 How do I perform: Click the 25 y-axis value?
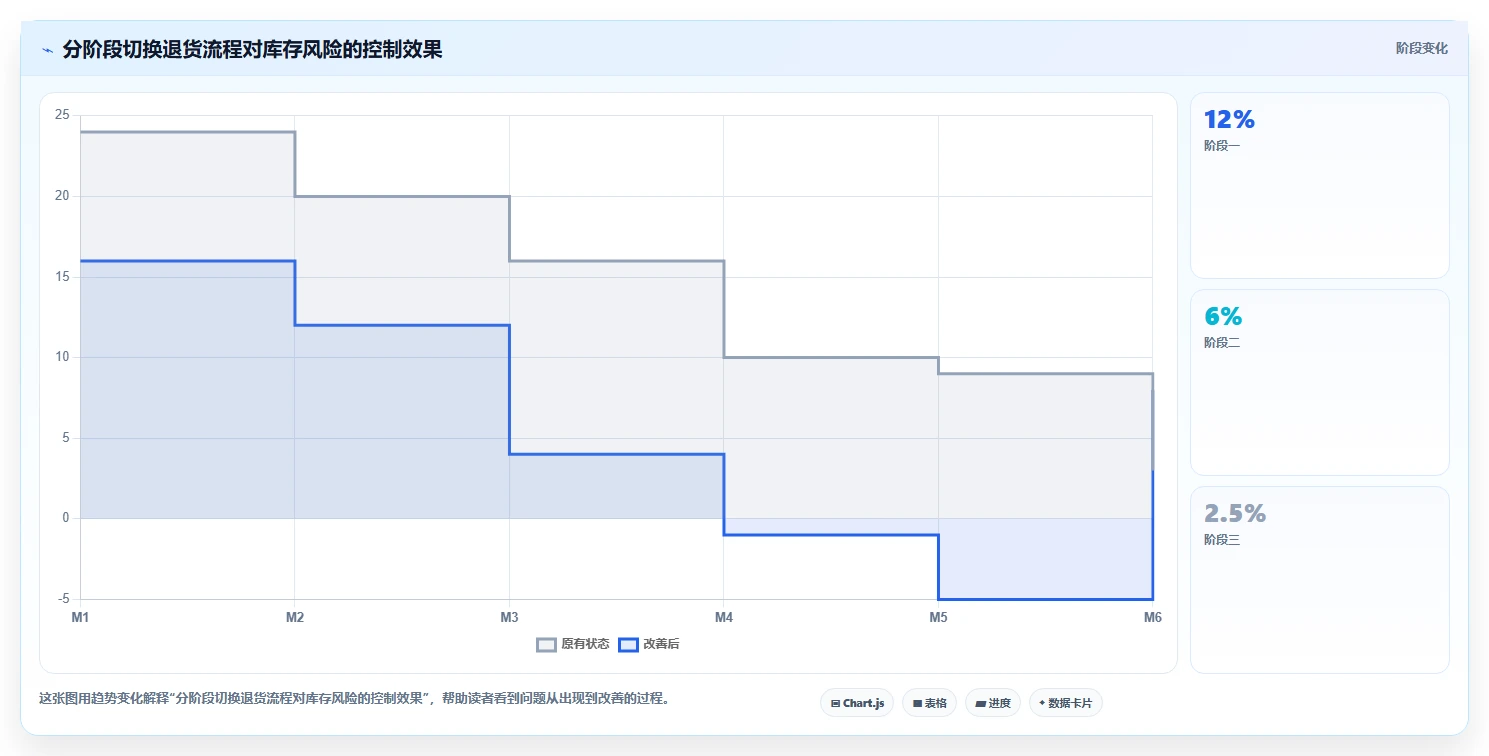point(62,115)
